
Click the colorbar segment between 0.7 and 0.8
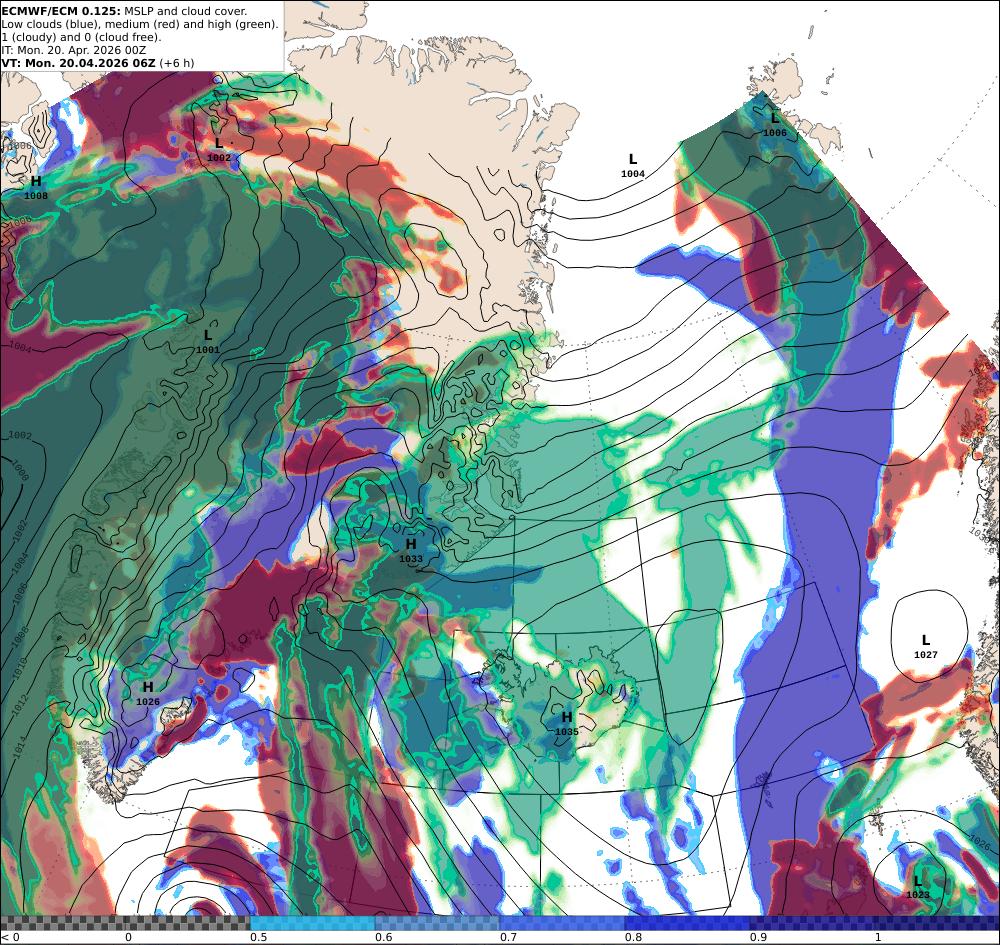click(x=562, y=923)
